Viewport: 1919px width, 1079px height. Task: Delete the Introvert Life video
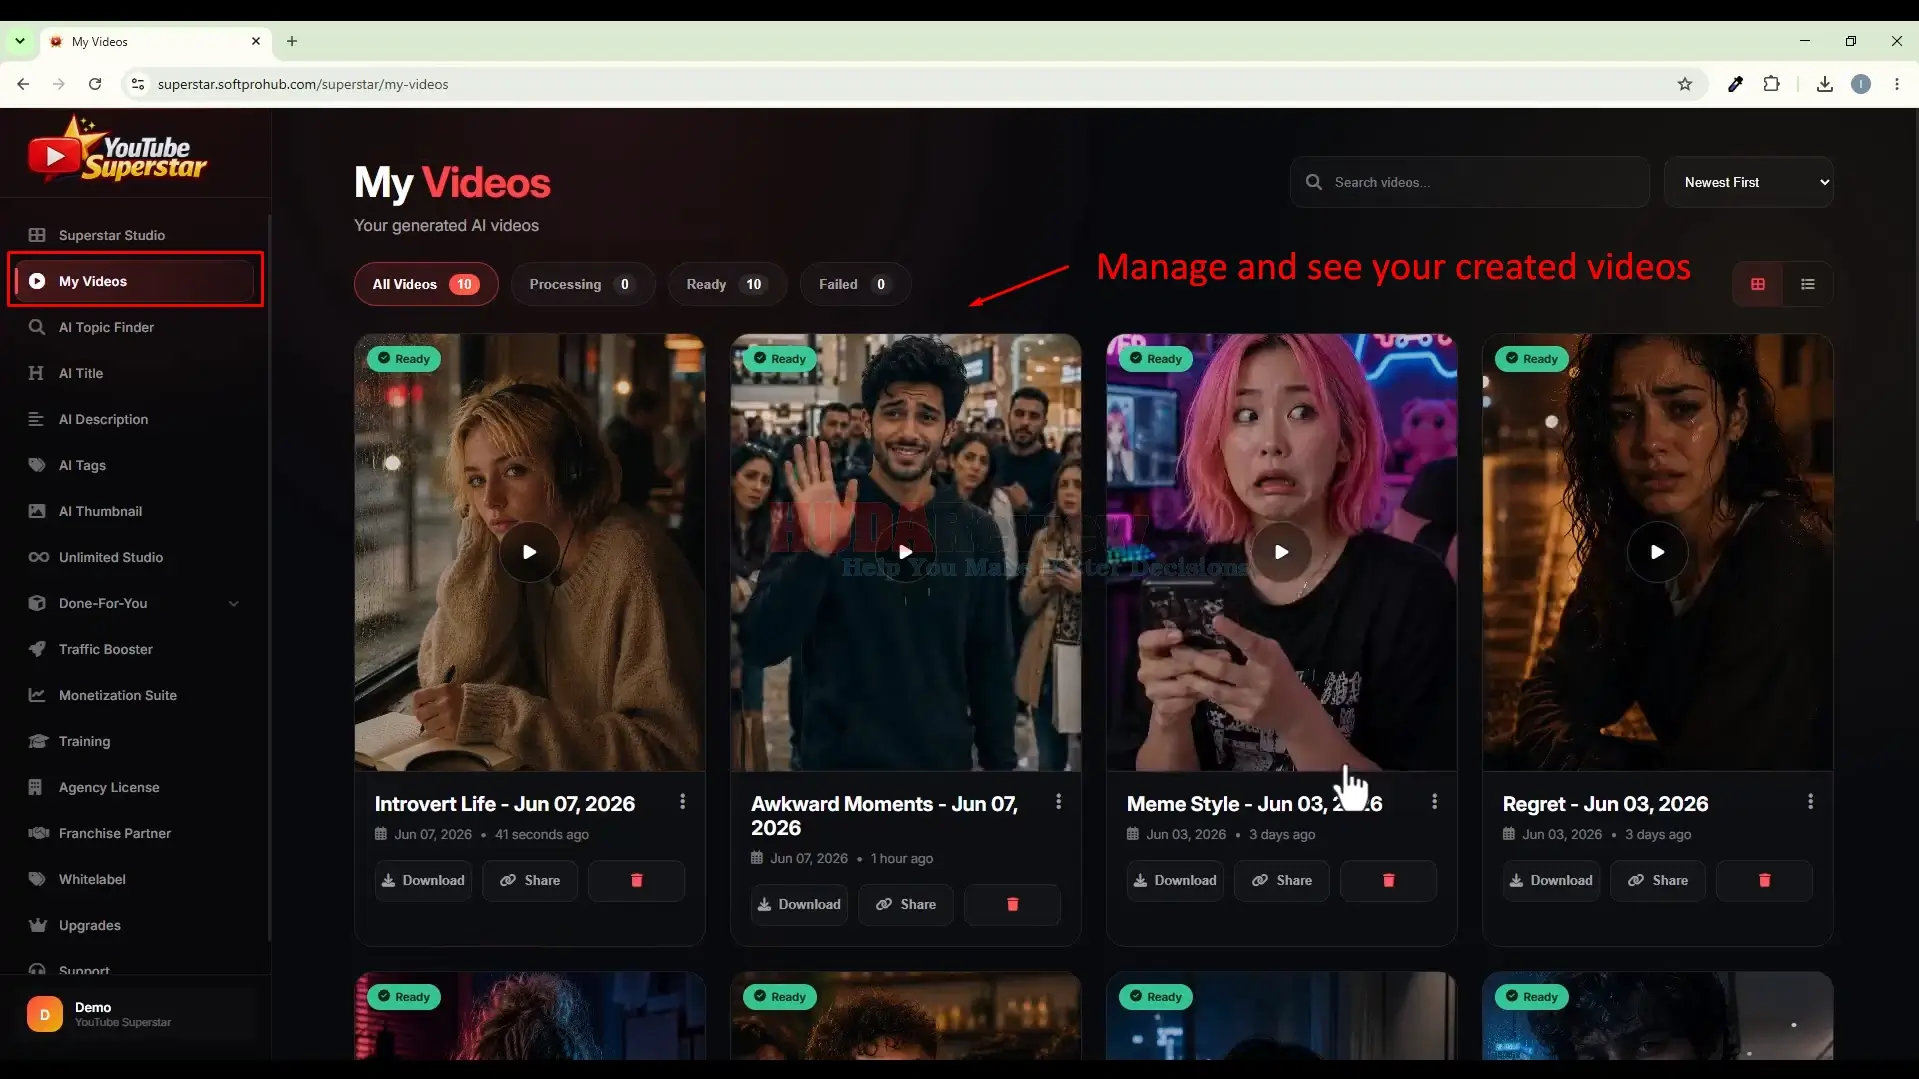[636, 880]
